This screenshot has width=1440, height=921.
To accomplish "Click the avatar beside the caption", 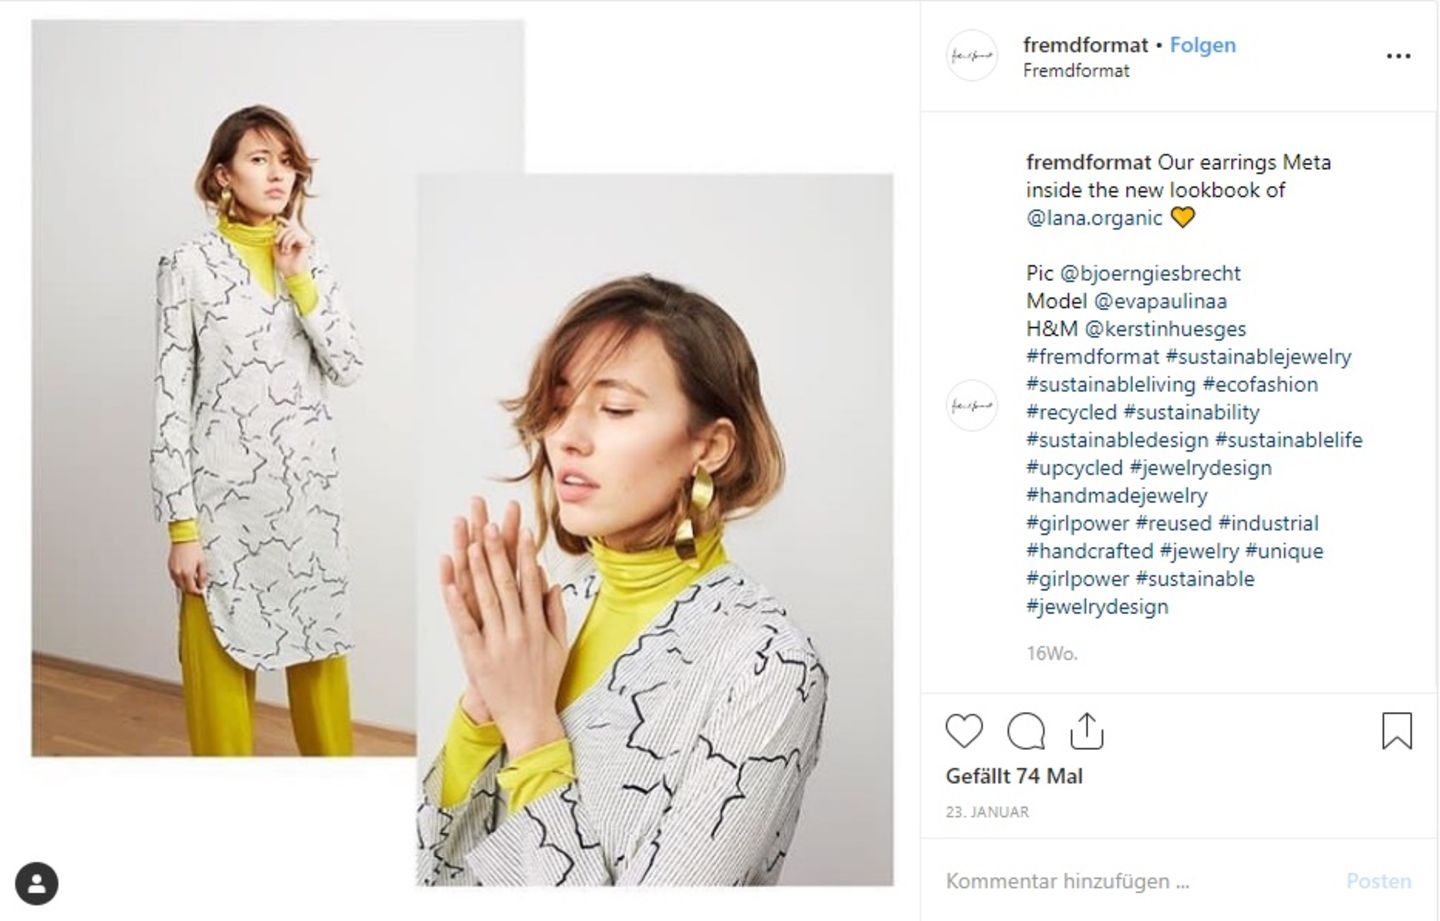I will [x=971, y=406].
